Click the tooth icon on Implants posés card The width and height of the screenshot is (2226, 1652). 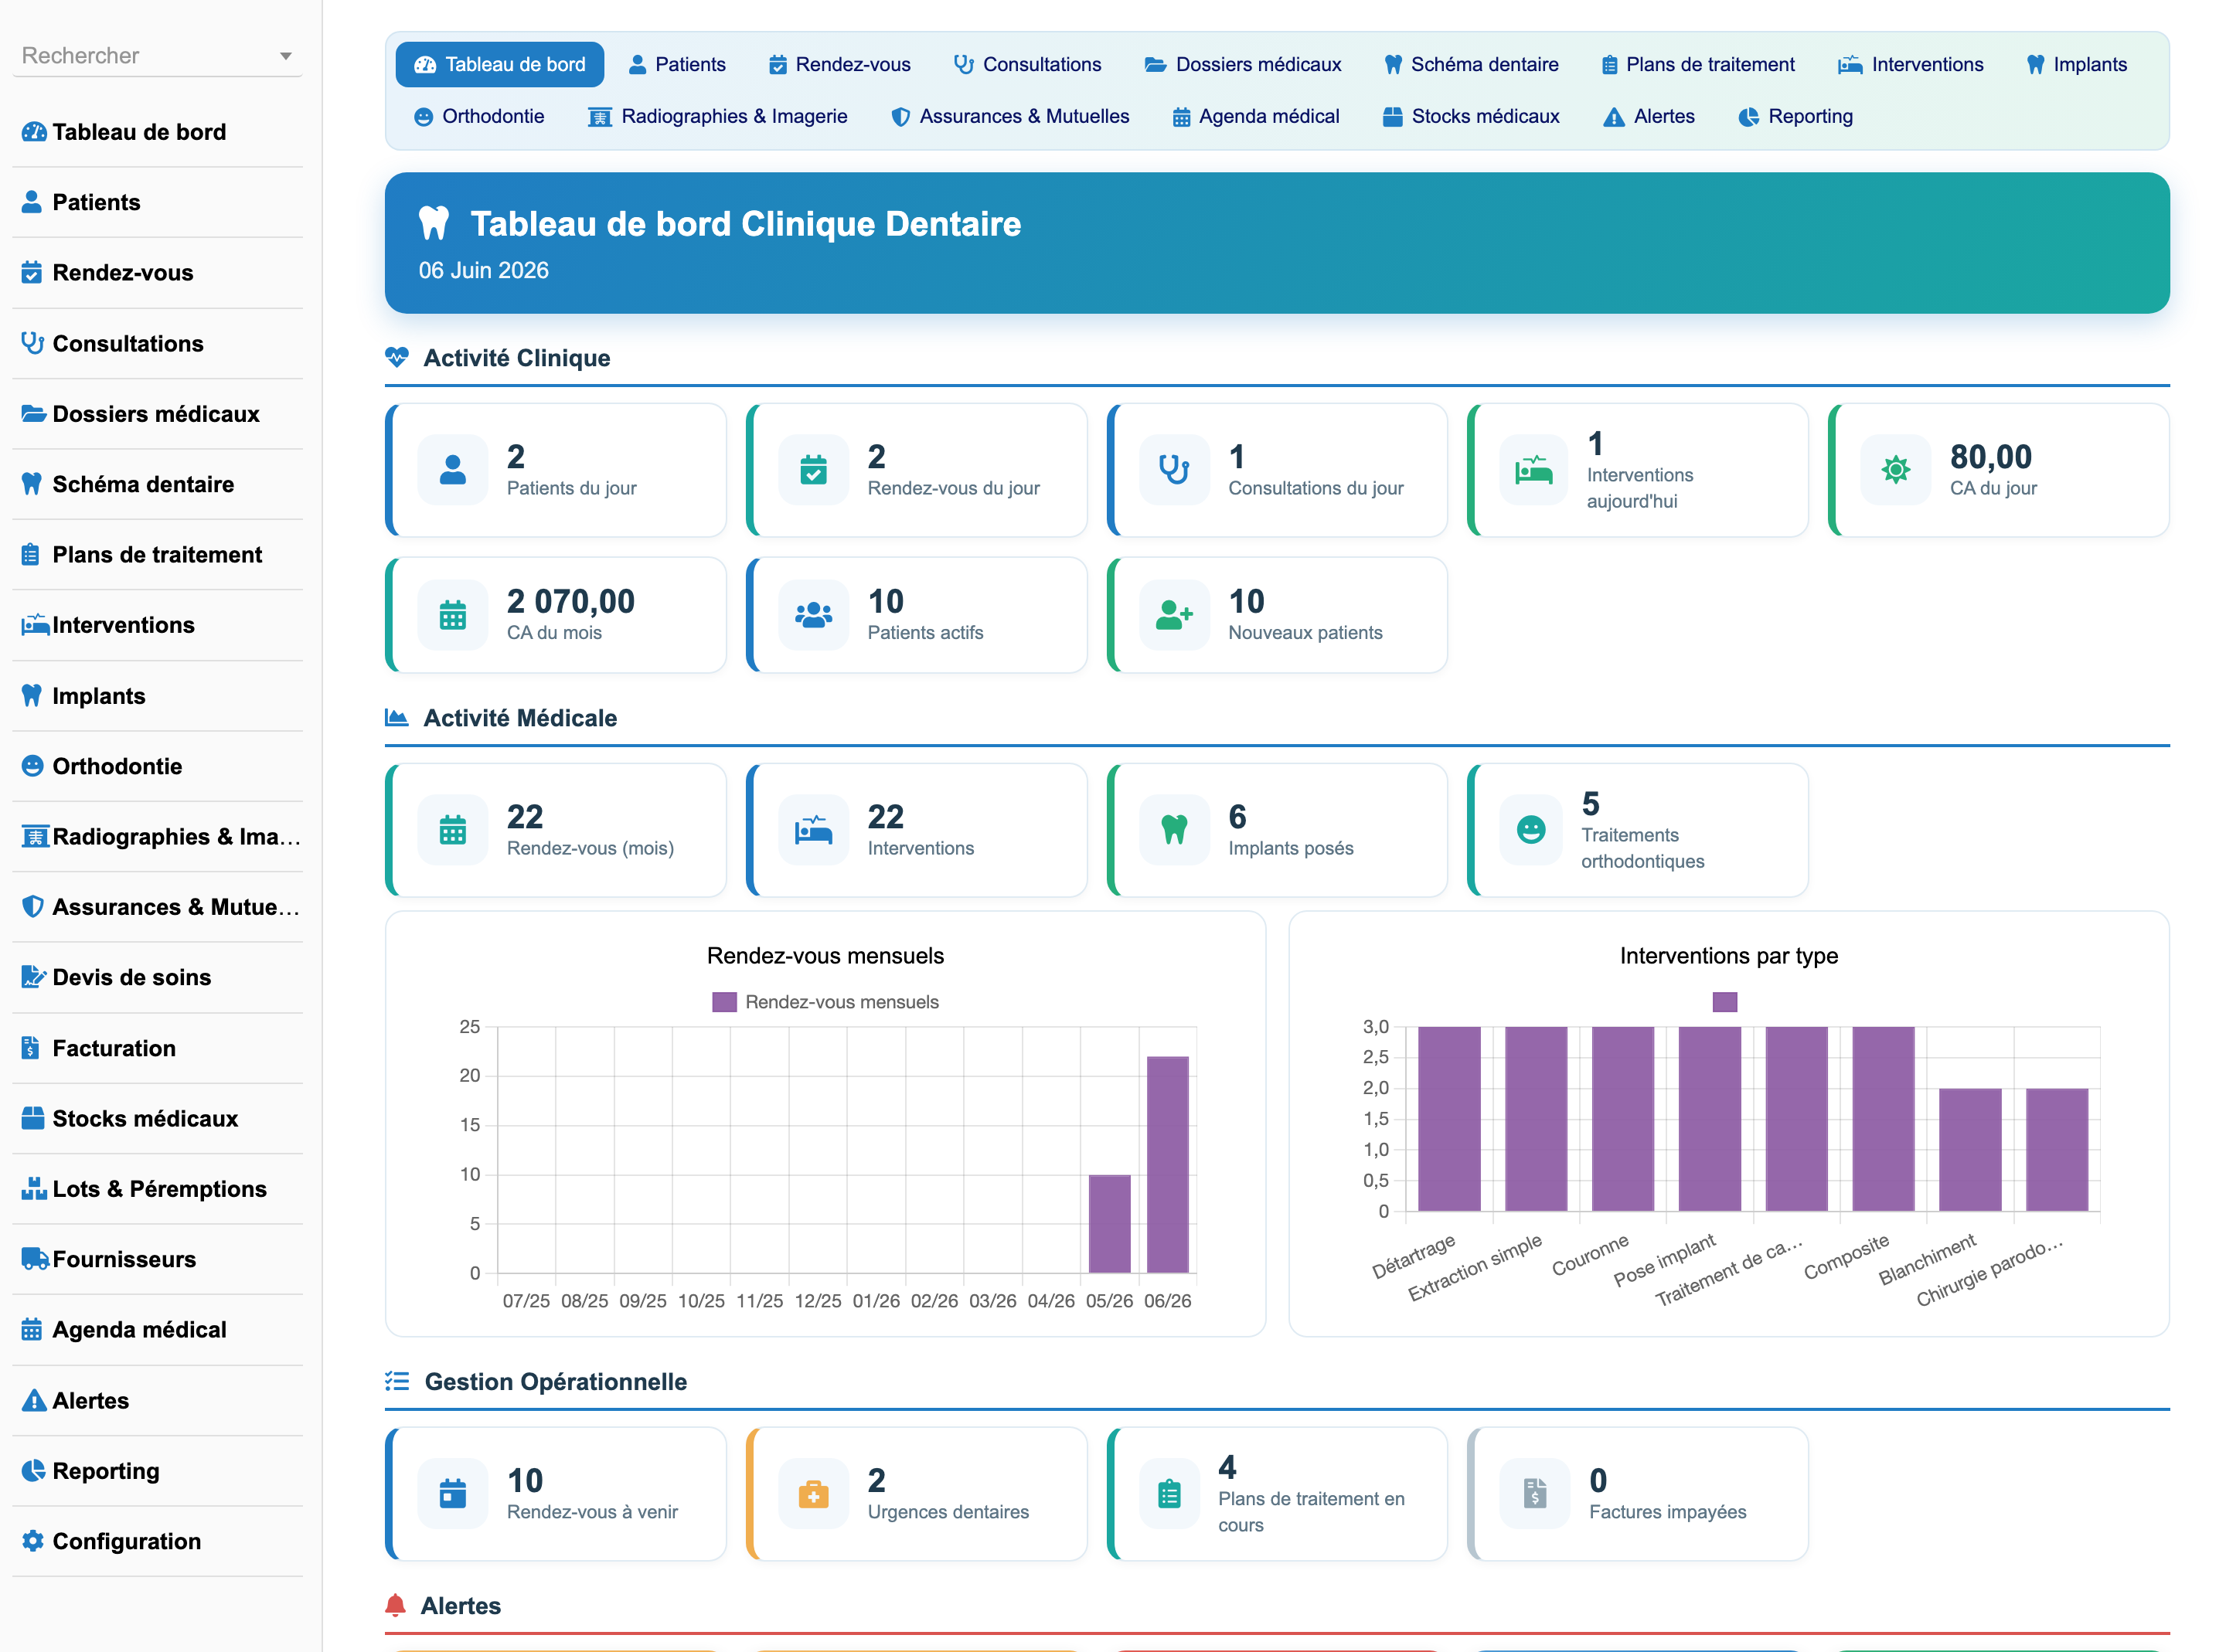click(1173, 830)
